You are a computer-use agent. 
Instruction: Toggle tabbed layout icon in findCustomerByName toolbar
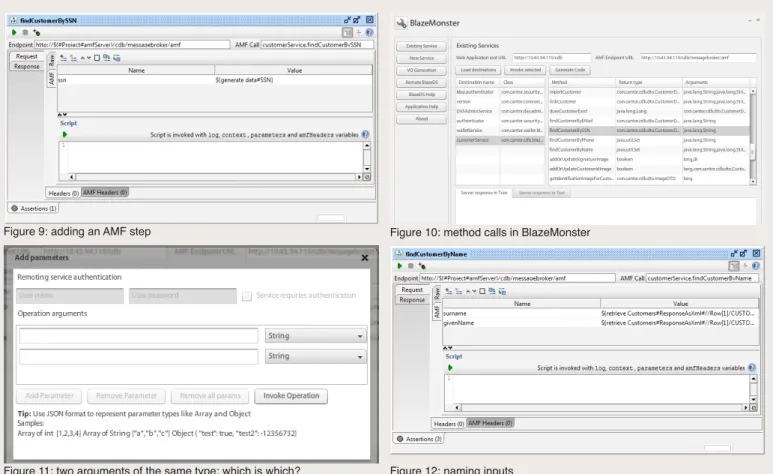[x=734, y=266]
